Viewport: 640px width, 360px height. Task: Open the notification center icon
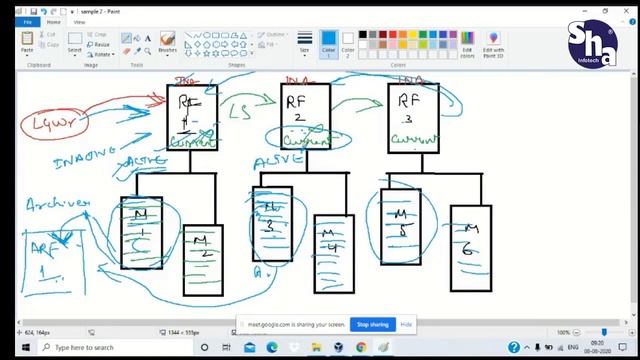[x=622, y=347]
